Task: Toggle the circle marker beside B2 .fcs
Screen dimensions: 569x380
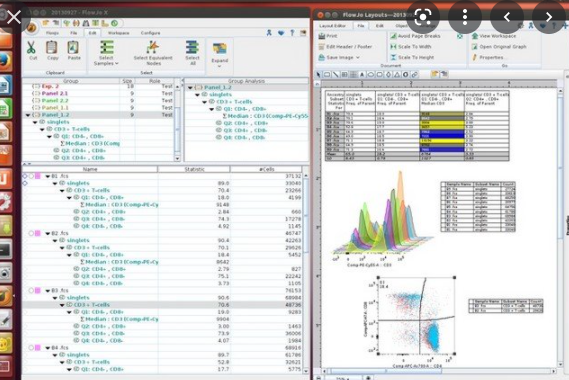Action: pyautogui.click(x=31, y=233)
